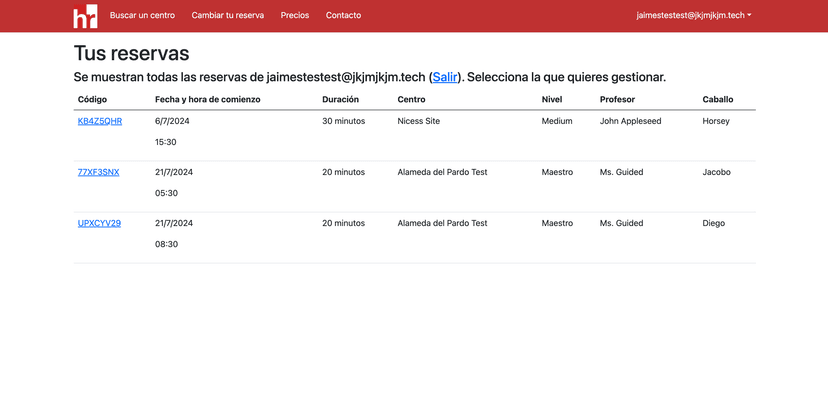Click the Fecha y hora de comienzo header

(x=207, y=100)
